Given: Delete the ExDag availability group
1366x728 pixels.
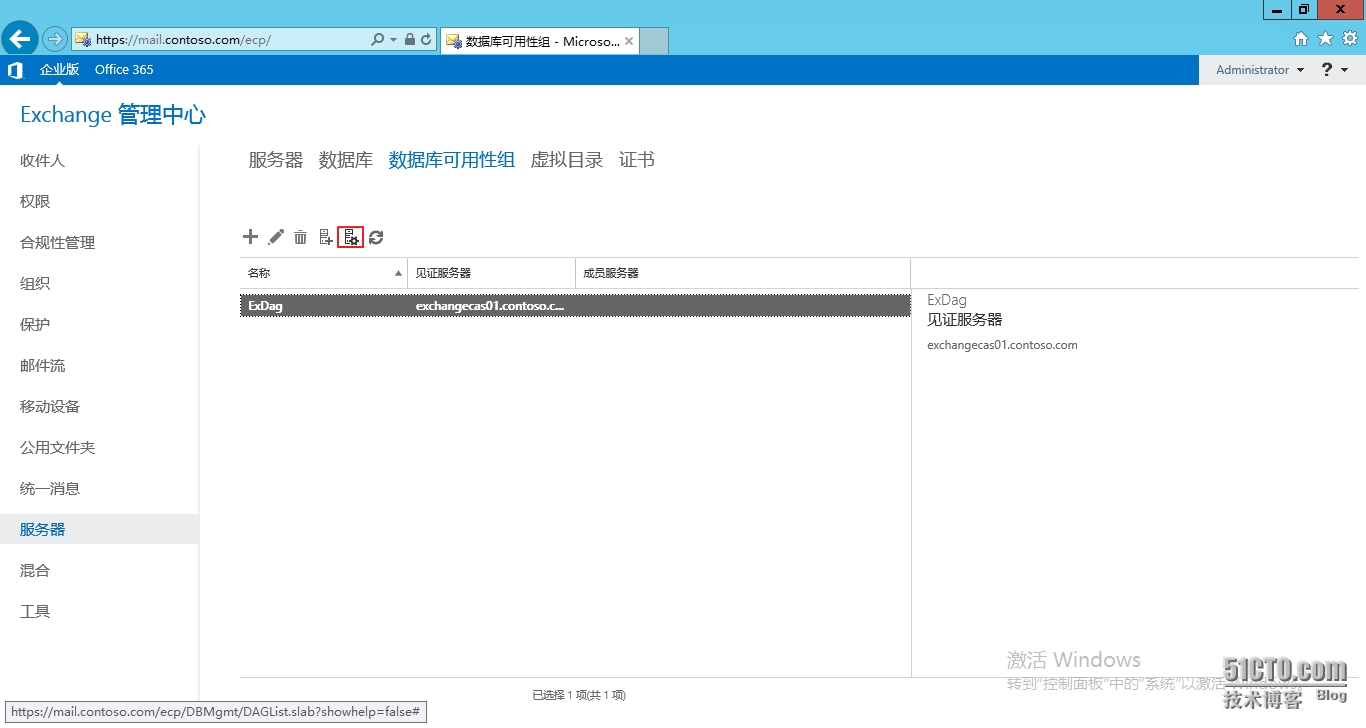Looking at the screenshot, I should click(x=301, y=237).
